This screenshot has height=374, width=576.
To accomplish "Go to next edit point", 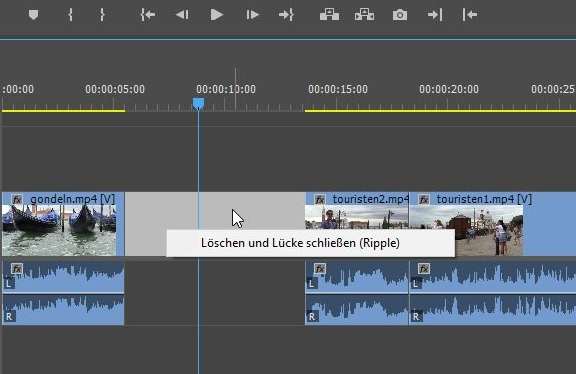I will pyautogui.click(x=435, y=15).
